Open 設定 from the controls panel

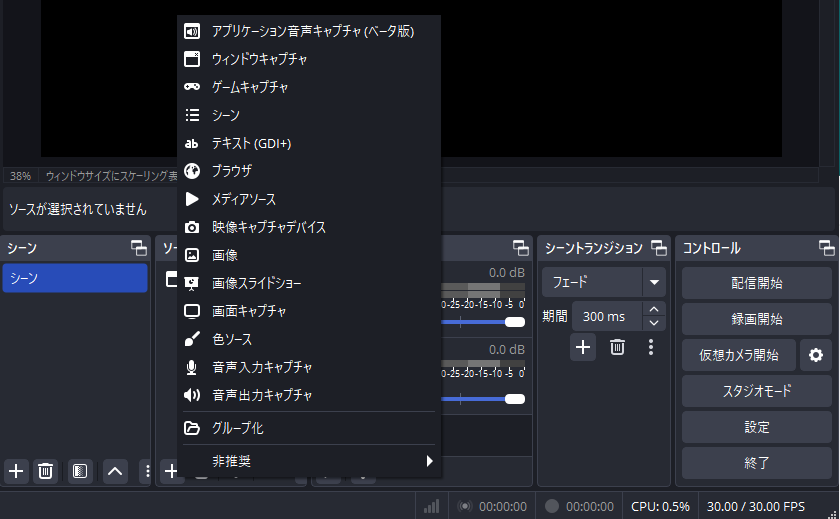pos(756,427)
